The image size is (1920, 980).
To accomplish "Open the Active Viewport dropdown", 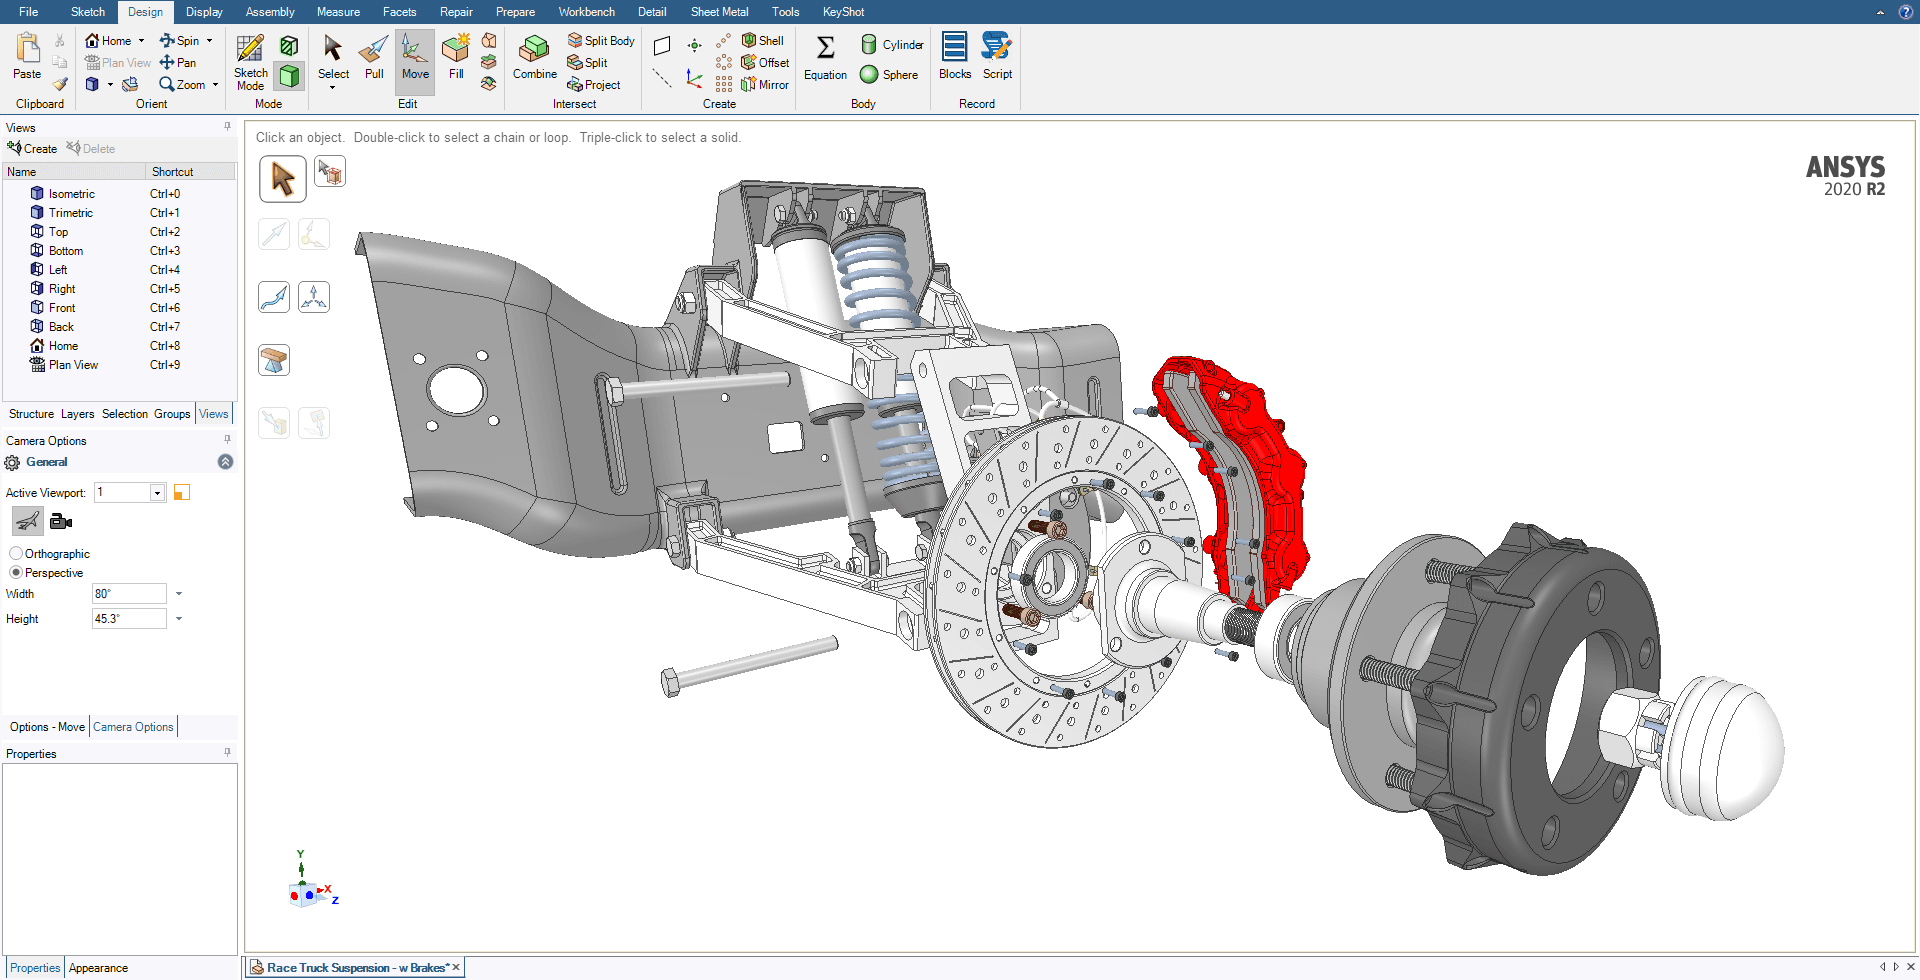I will coord(157,492).
